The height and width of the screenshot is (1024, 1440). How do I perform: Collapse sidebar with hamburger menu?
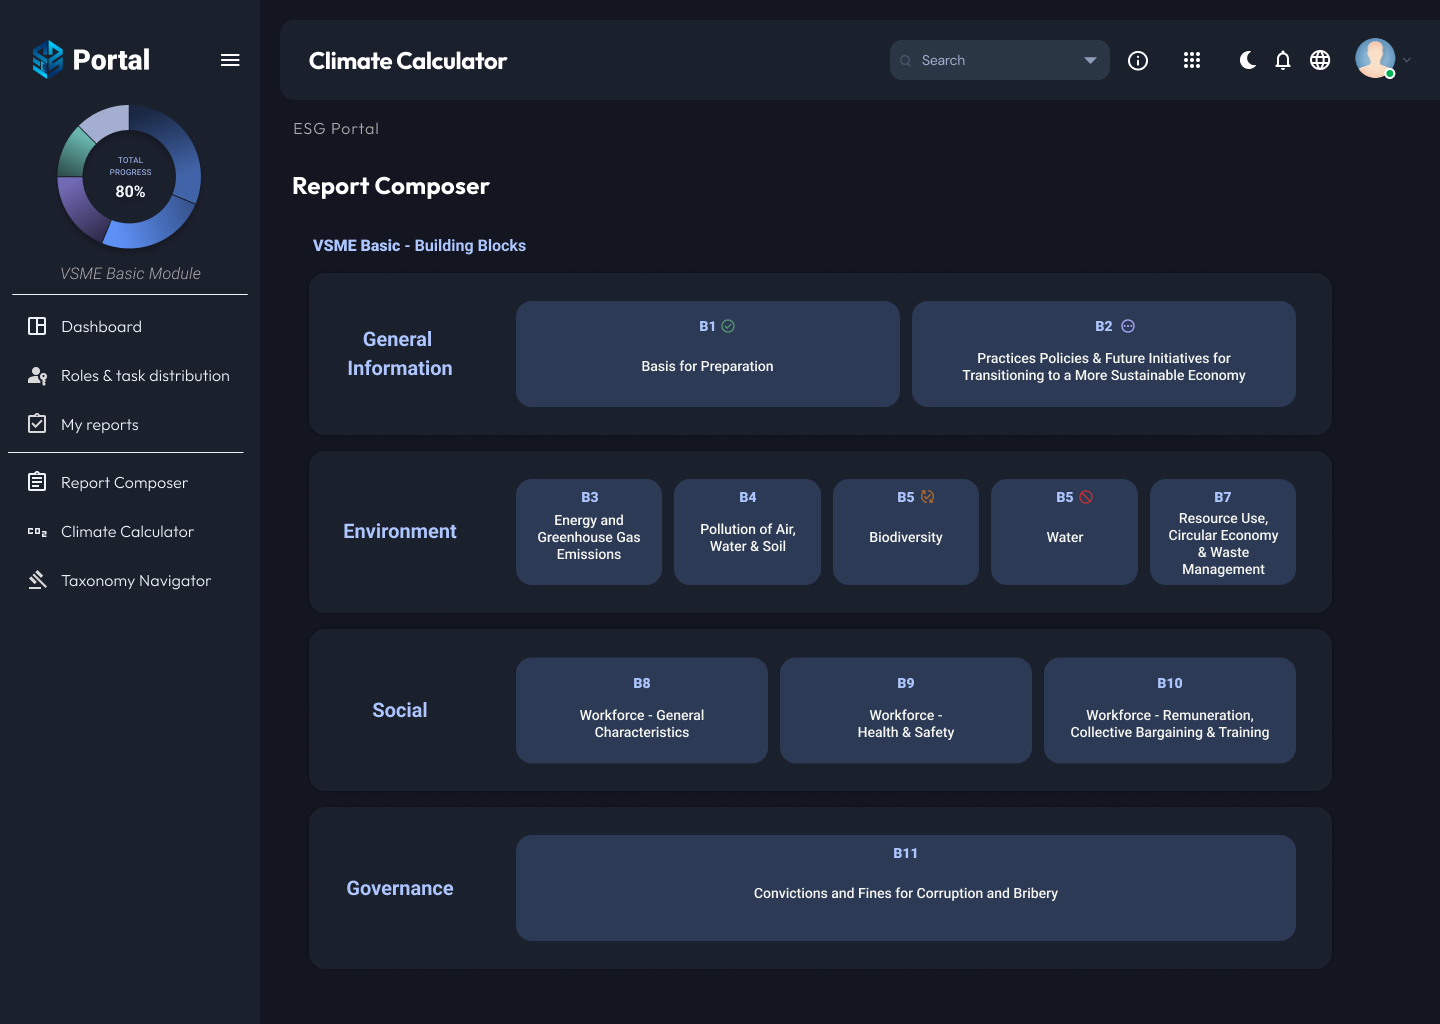(x=230, y=60)
